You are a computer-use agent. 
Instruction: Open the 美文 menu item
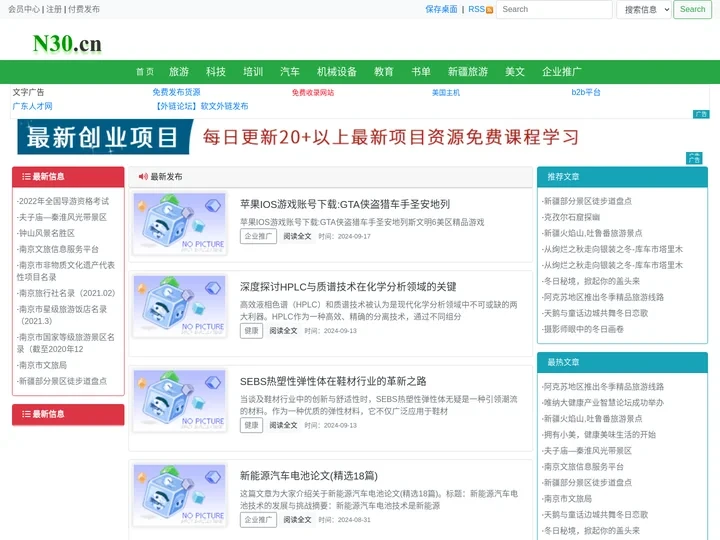tap(515, 72)
